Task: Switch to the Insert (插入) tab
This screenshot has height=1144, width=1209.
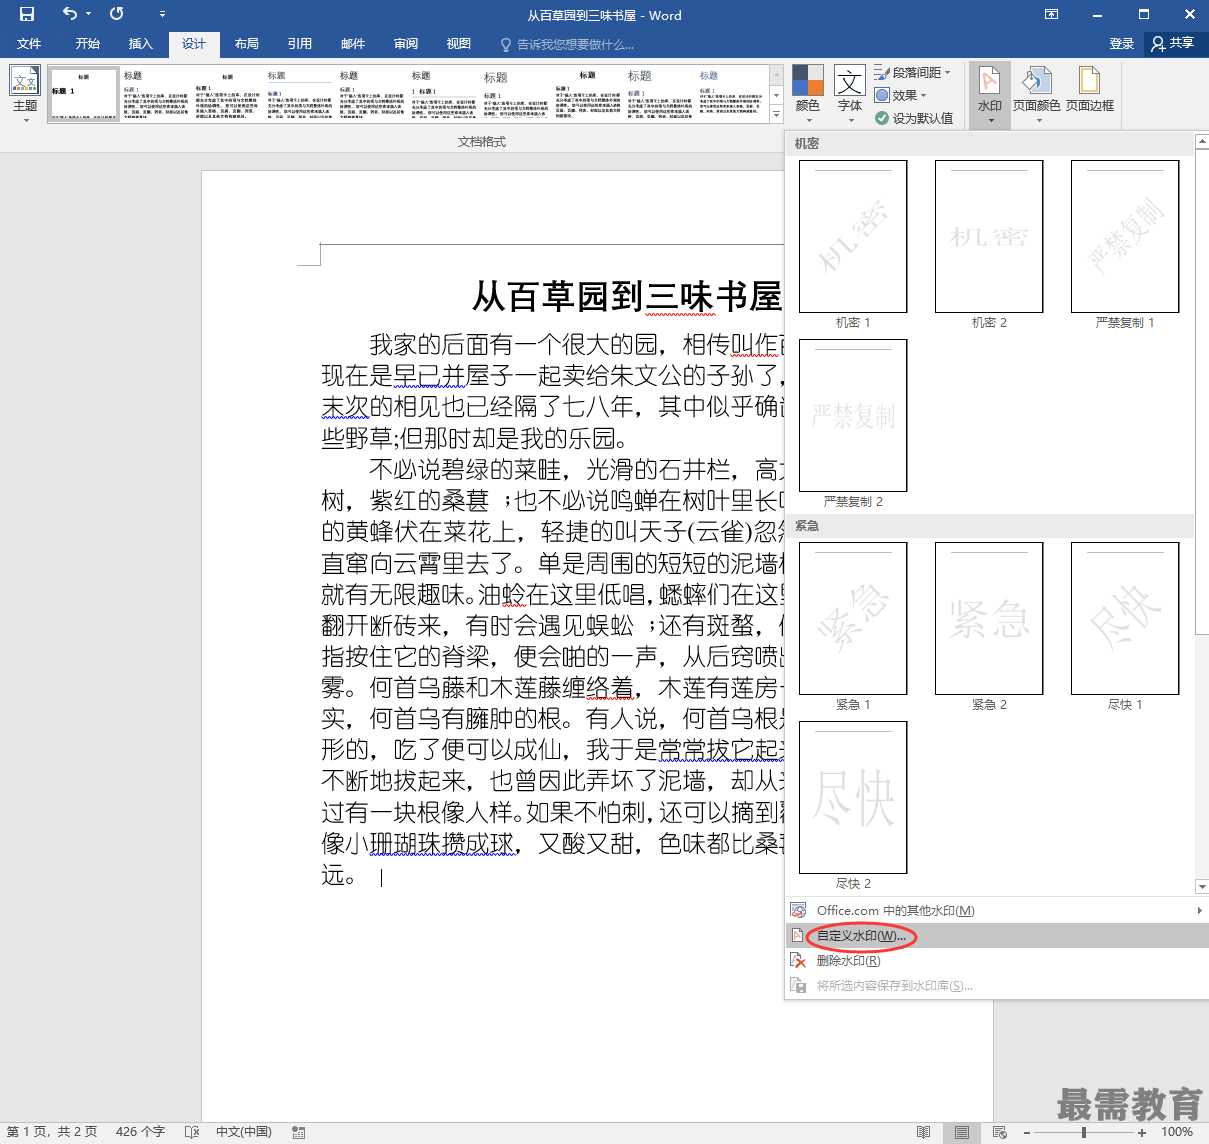Action: 141,43
